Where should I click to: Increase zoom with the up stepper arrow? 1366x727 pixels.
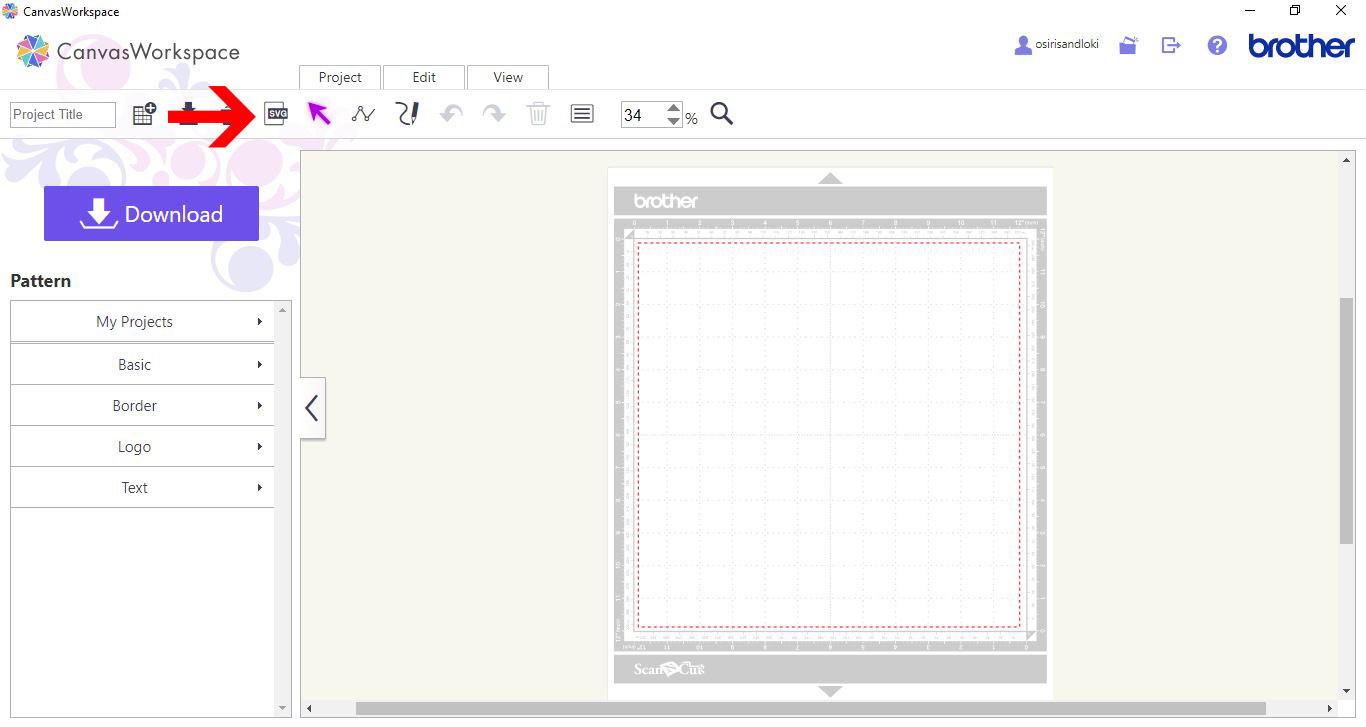pyautogui.click(x=674, y=108)
